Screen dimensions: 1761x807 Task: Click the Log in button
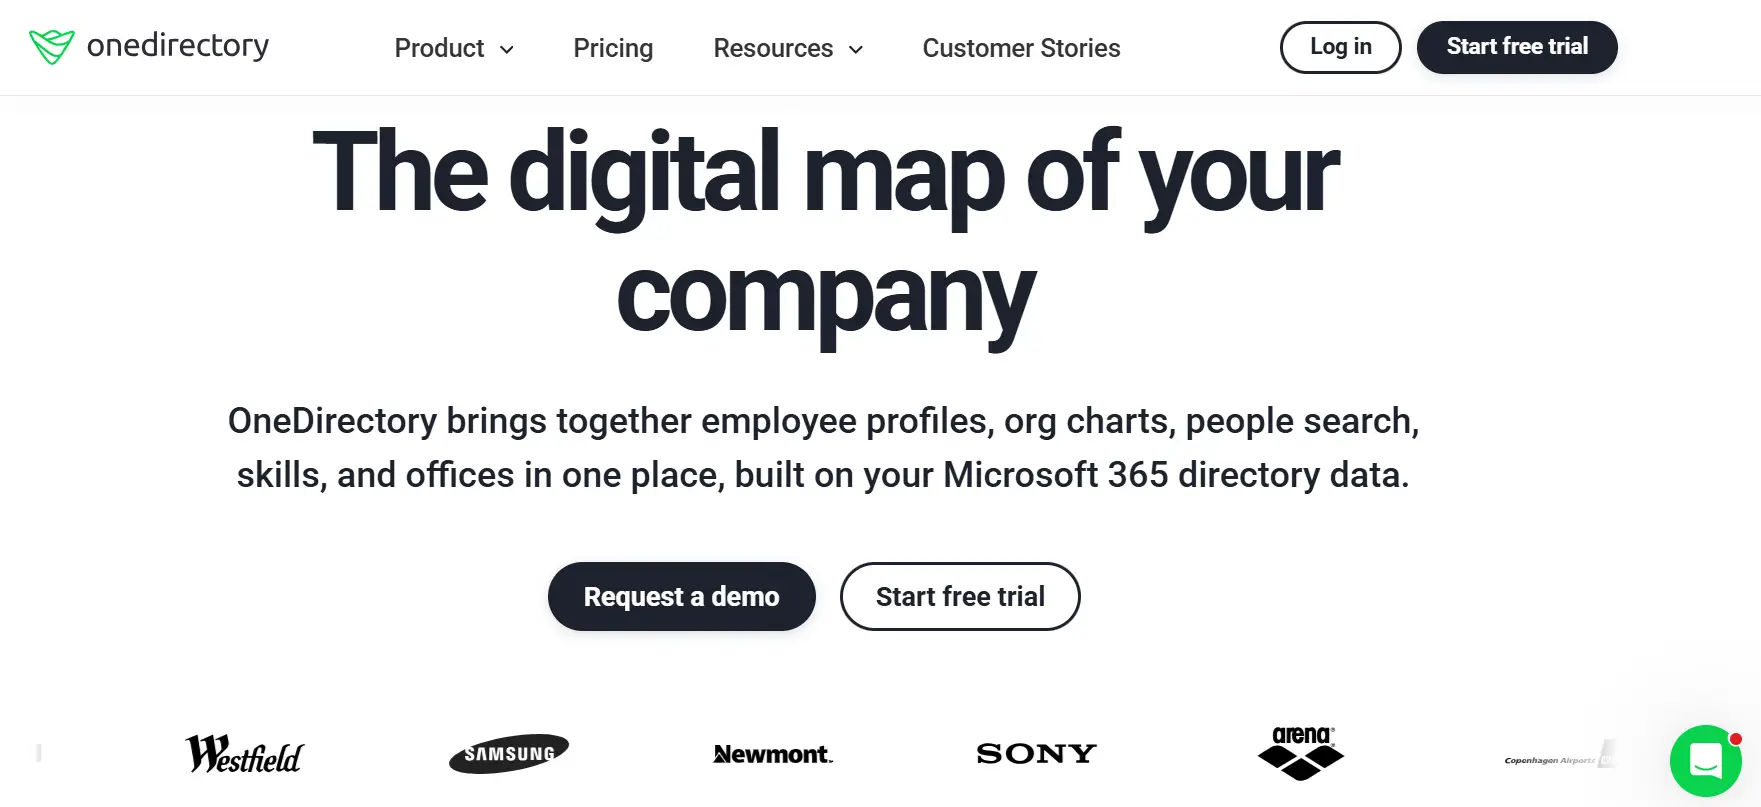tap(1340, 46)
